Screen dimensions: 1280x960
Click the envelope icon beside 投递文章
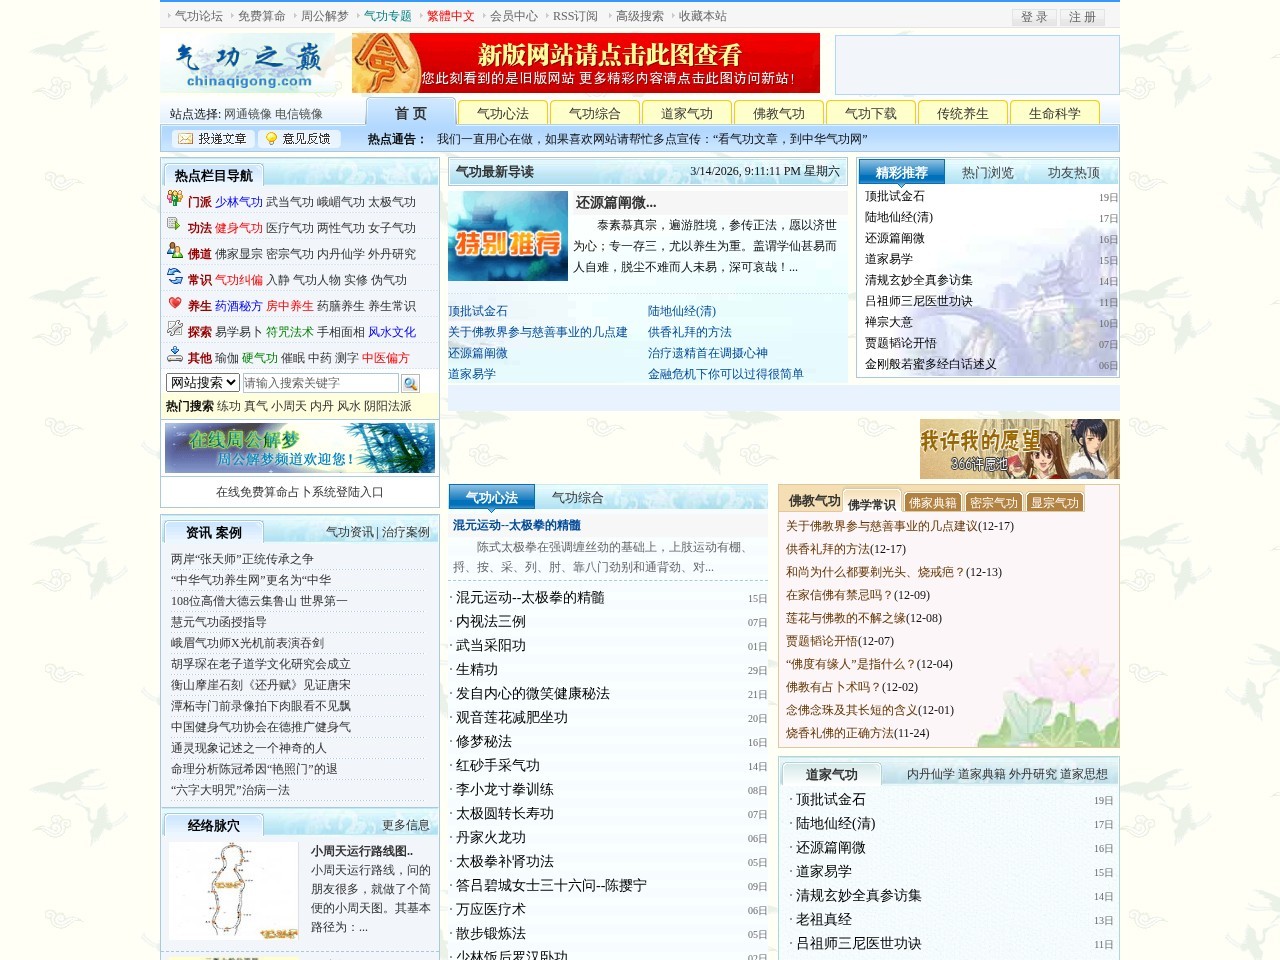(183, 138)
